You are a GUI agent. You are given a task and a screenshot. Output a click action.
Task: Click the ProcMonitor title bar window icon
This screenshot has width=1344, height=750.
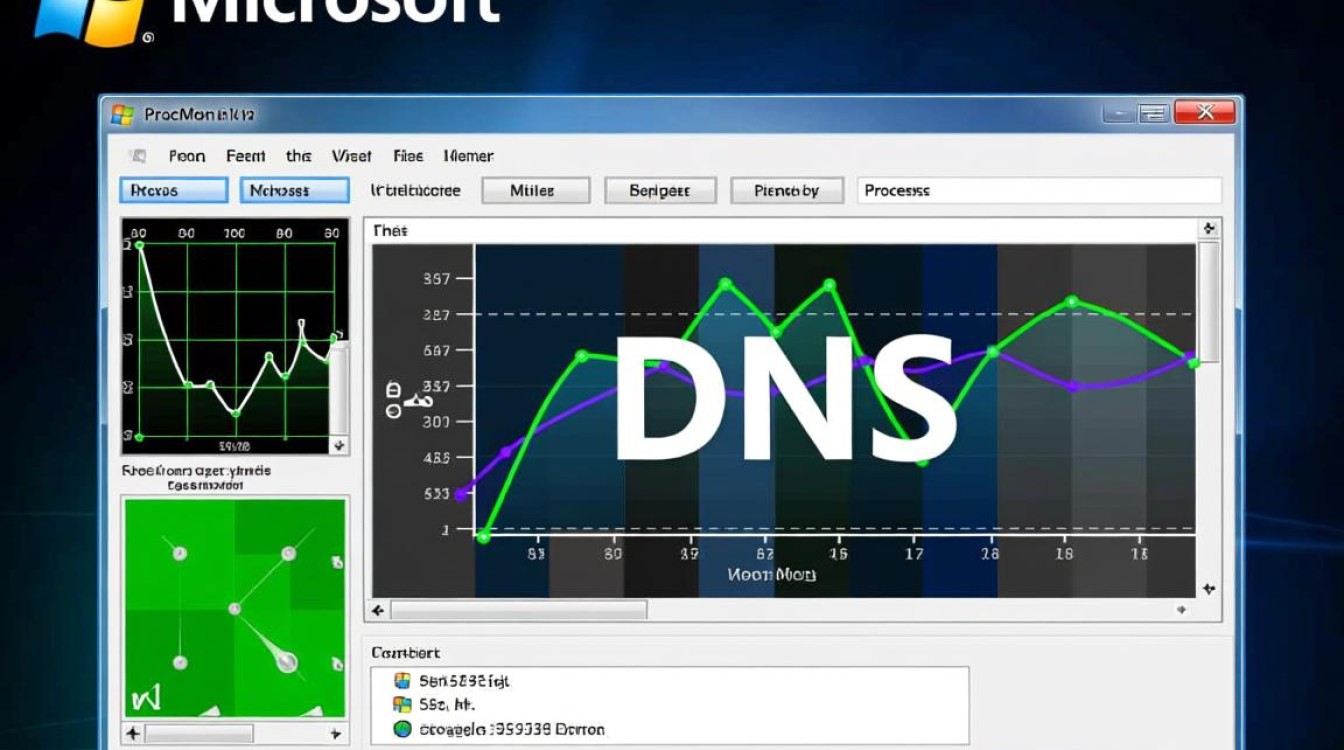(123, 115)
